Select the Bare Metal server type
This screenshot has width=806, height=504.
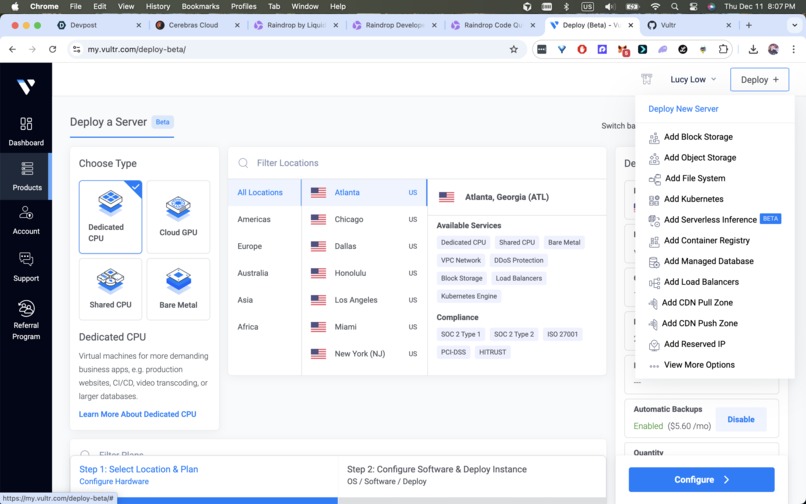coord(178,289)
